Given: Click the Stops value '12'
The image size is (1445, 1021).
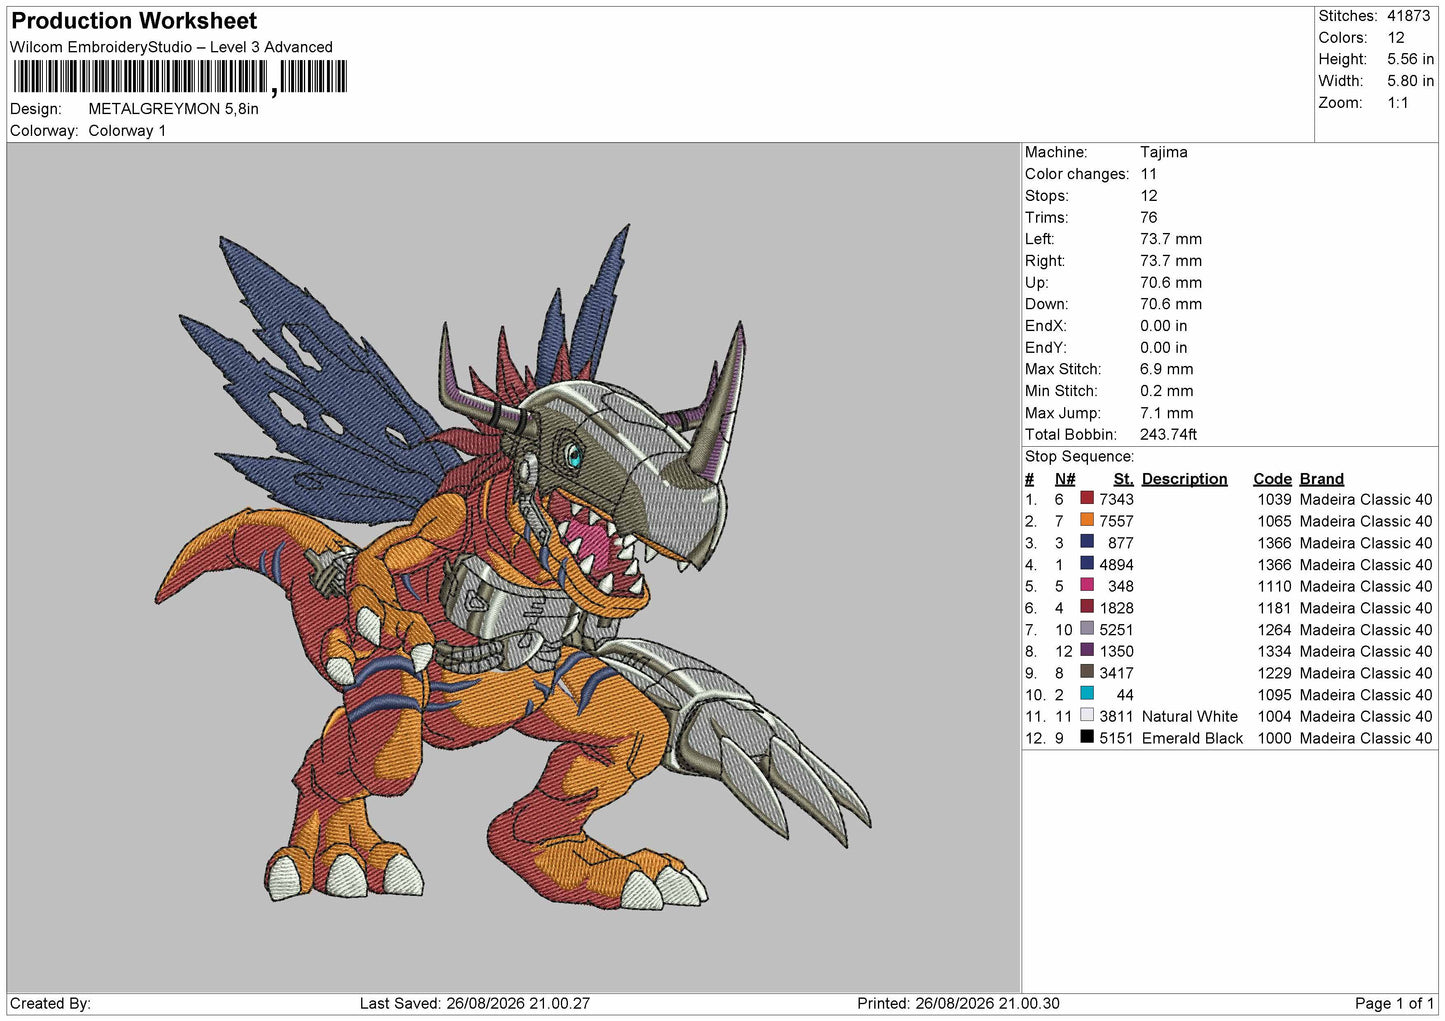Looking at the screenshot, I should pyautogui.click(x=1148, y=196).
